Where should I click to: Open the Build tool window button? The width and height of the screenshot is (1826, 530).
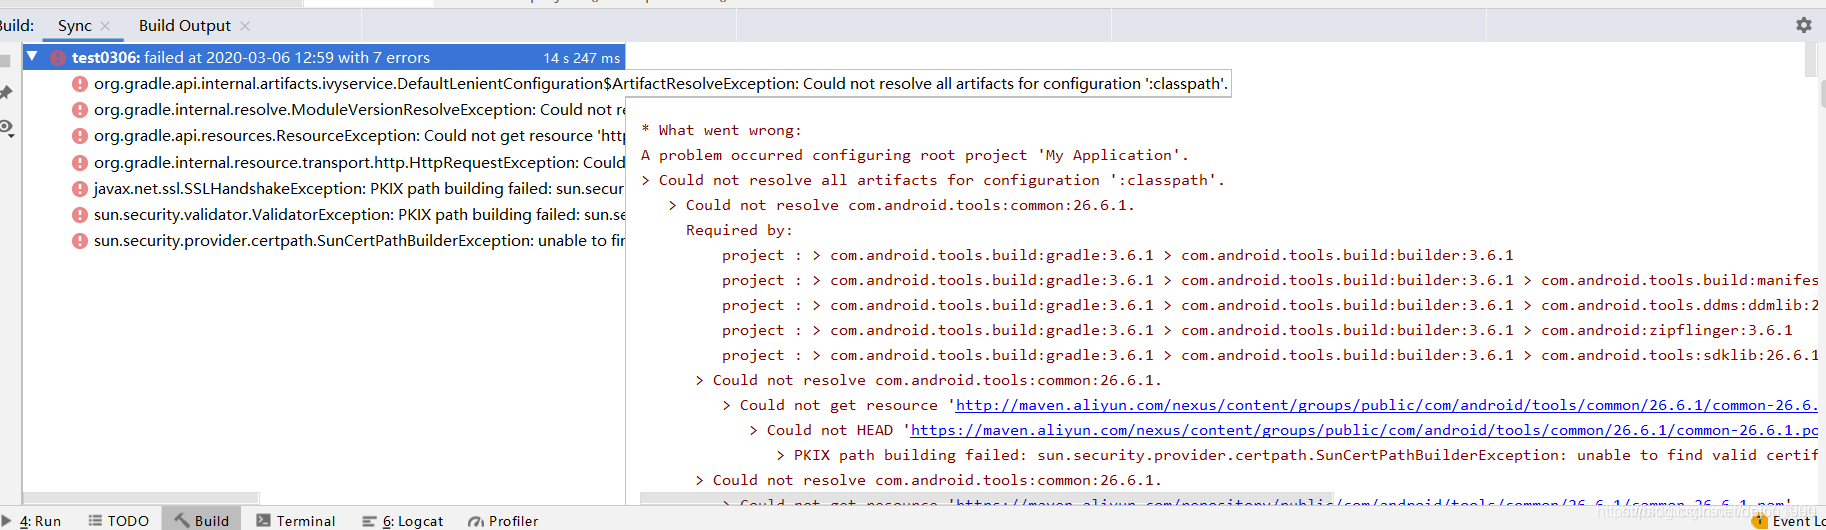[202, 520]
